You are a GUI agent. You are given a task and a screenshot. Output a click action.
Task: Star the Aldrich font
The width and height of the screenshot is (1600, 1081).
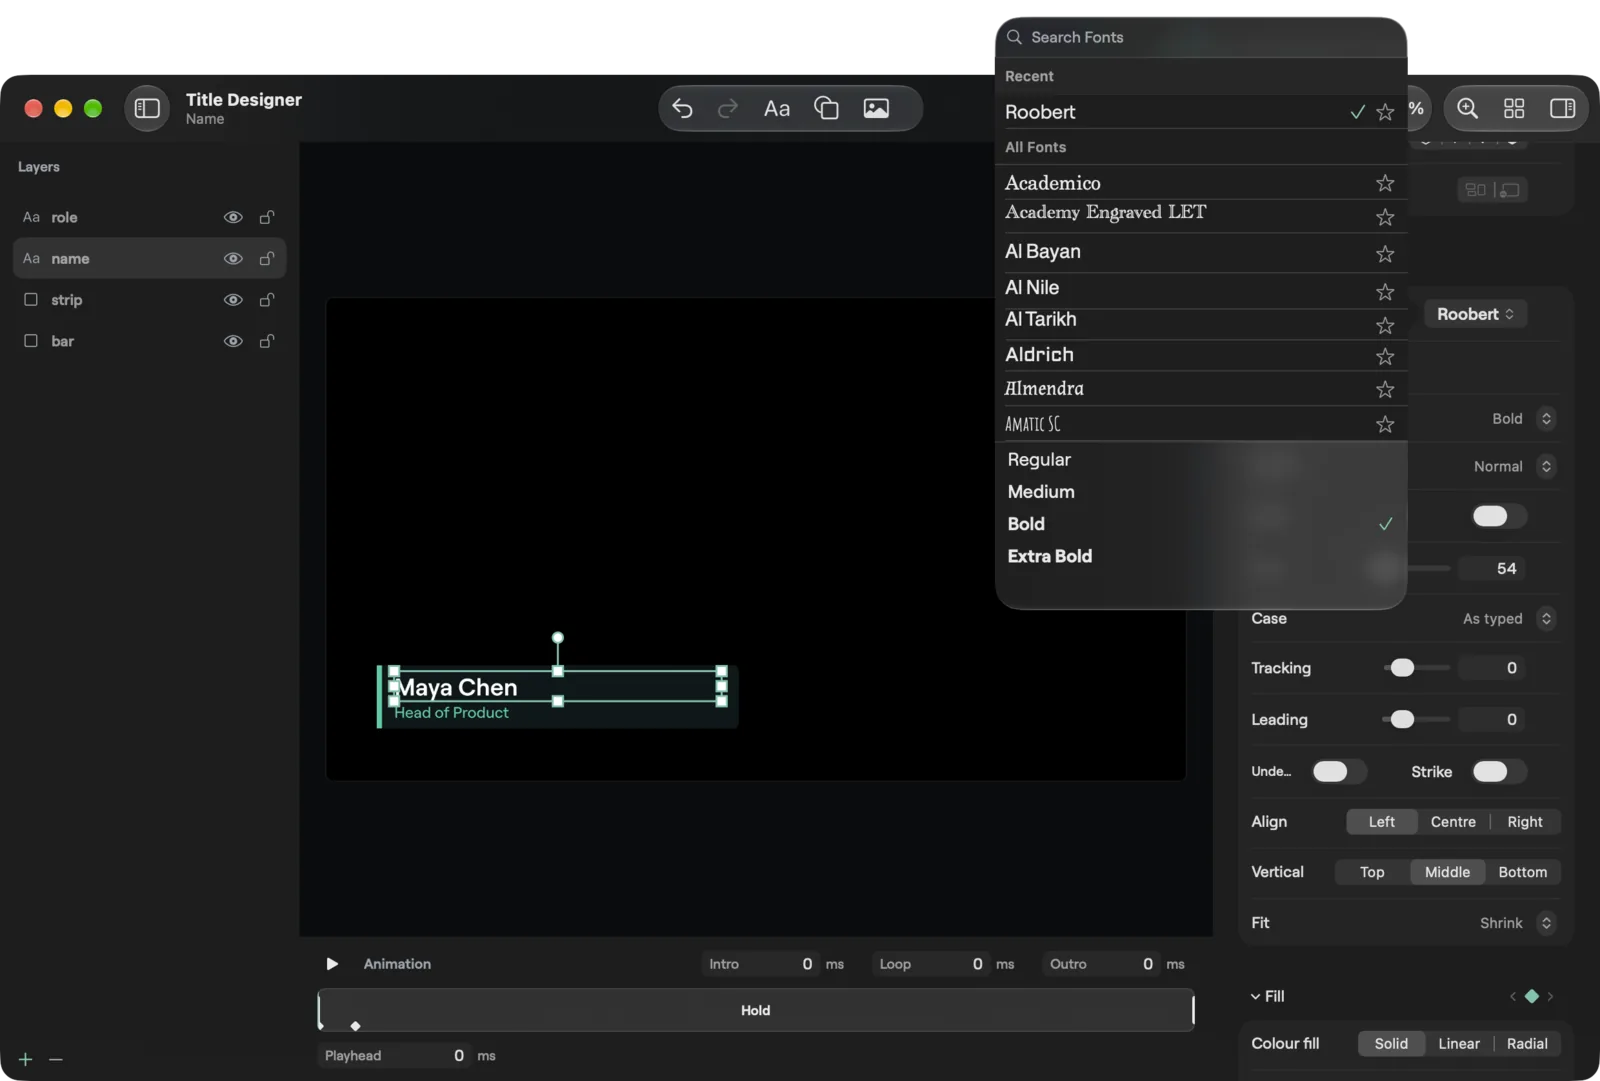pos(1385,357)
